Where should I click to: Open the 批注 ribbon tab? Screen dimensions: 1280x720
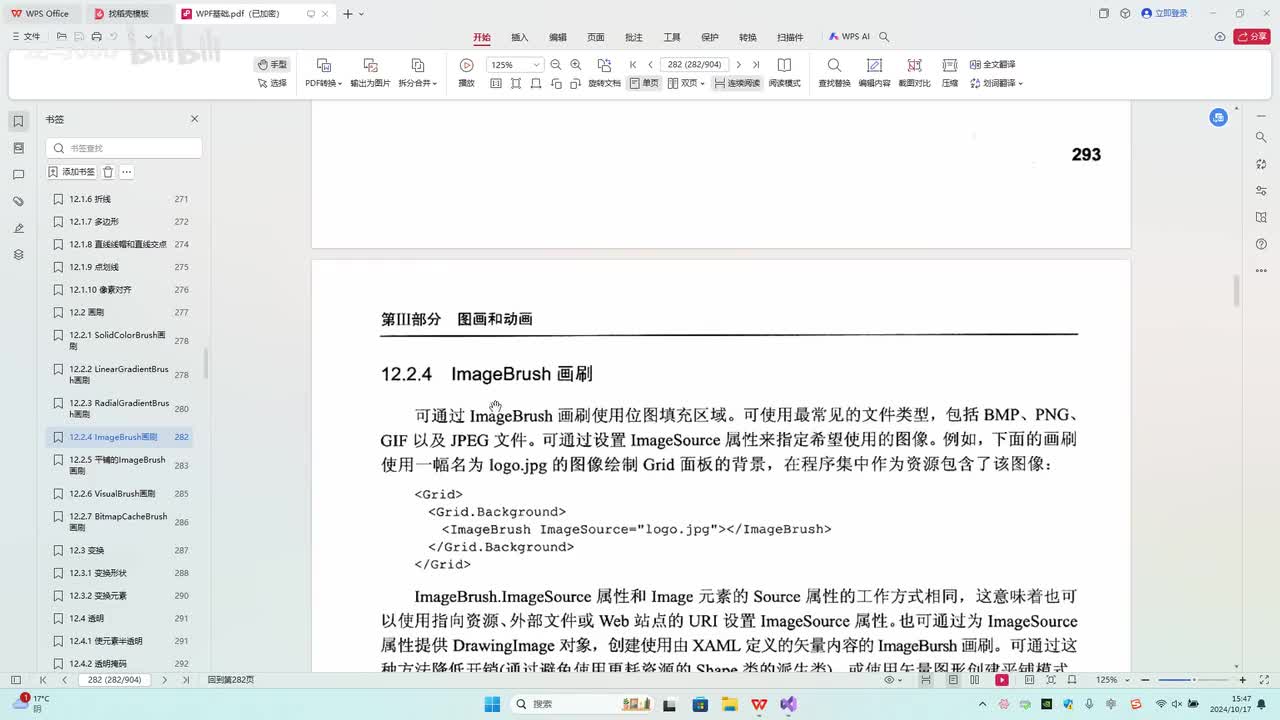(x=634, y=37)
